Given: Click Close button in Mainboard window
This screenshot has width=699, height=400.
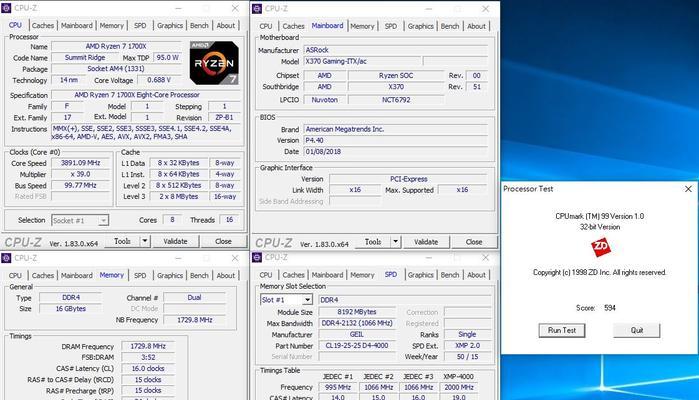Looking at the screenshot, I should 474,242.
